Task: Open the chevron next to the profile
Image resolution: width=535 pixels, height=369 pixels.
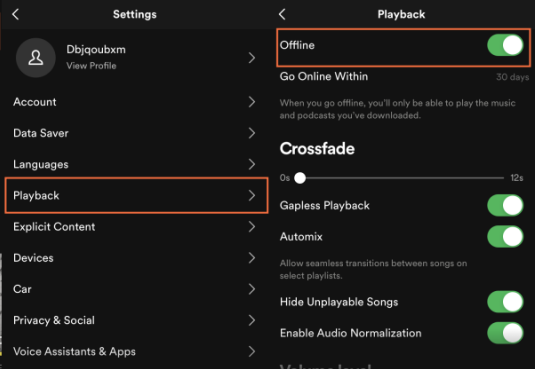Action: coord(252,58)
